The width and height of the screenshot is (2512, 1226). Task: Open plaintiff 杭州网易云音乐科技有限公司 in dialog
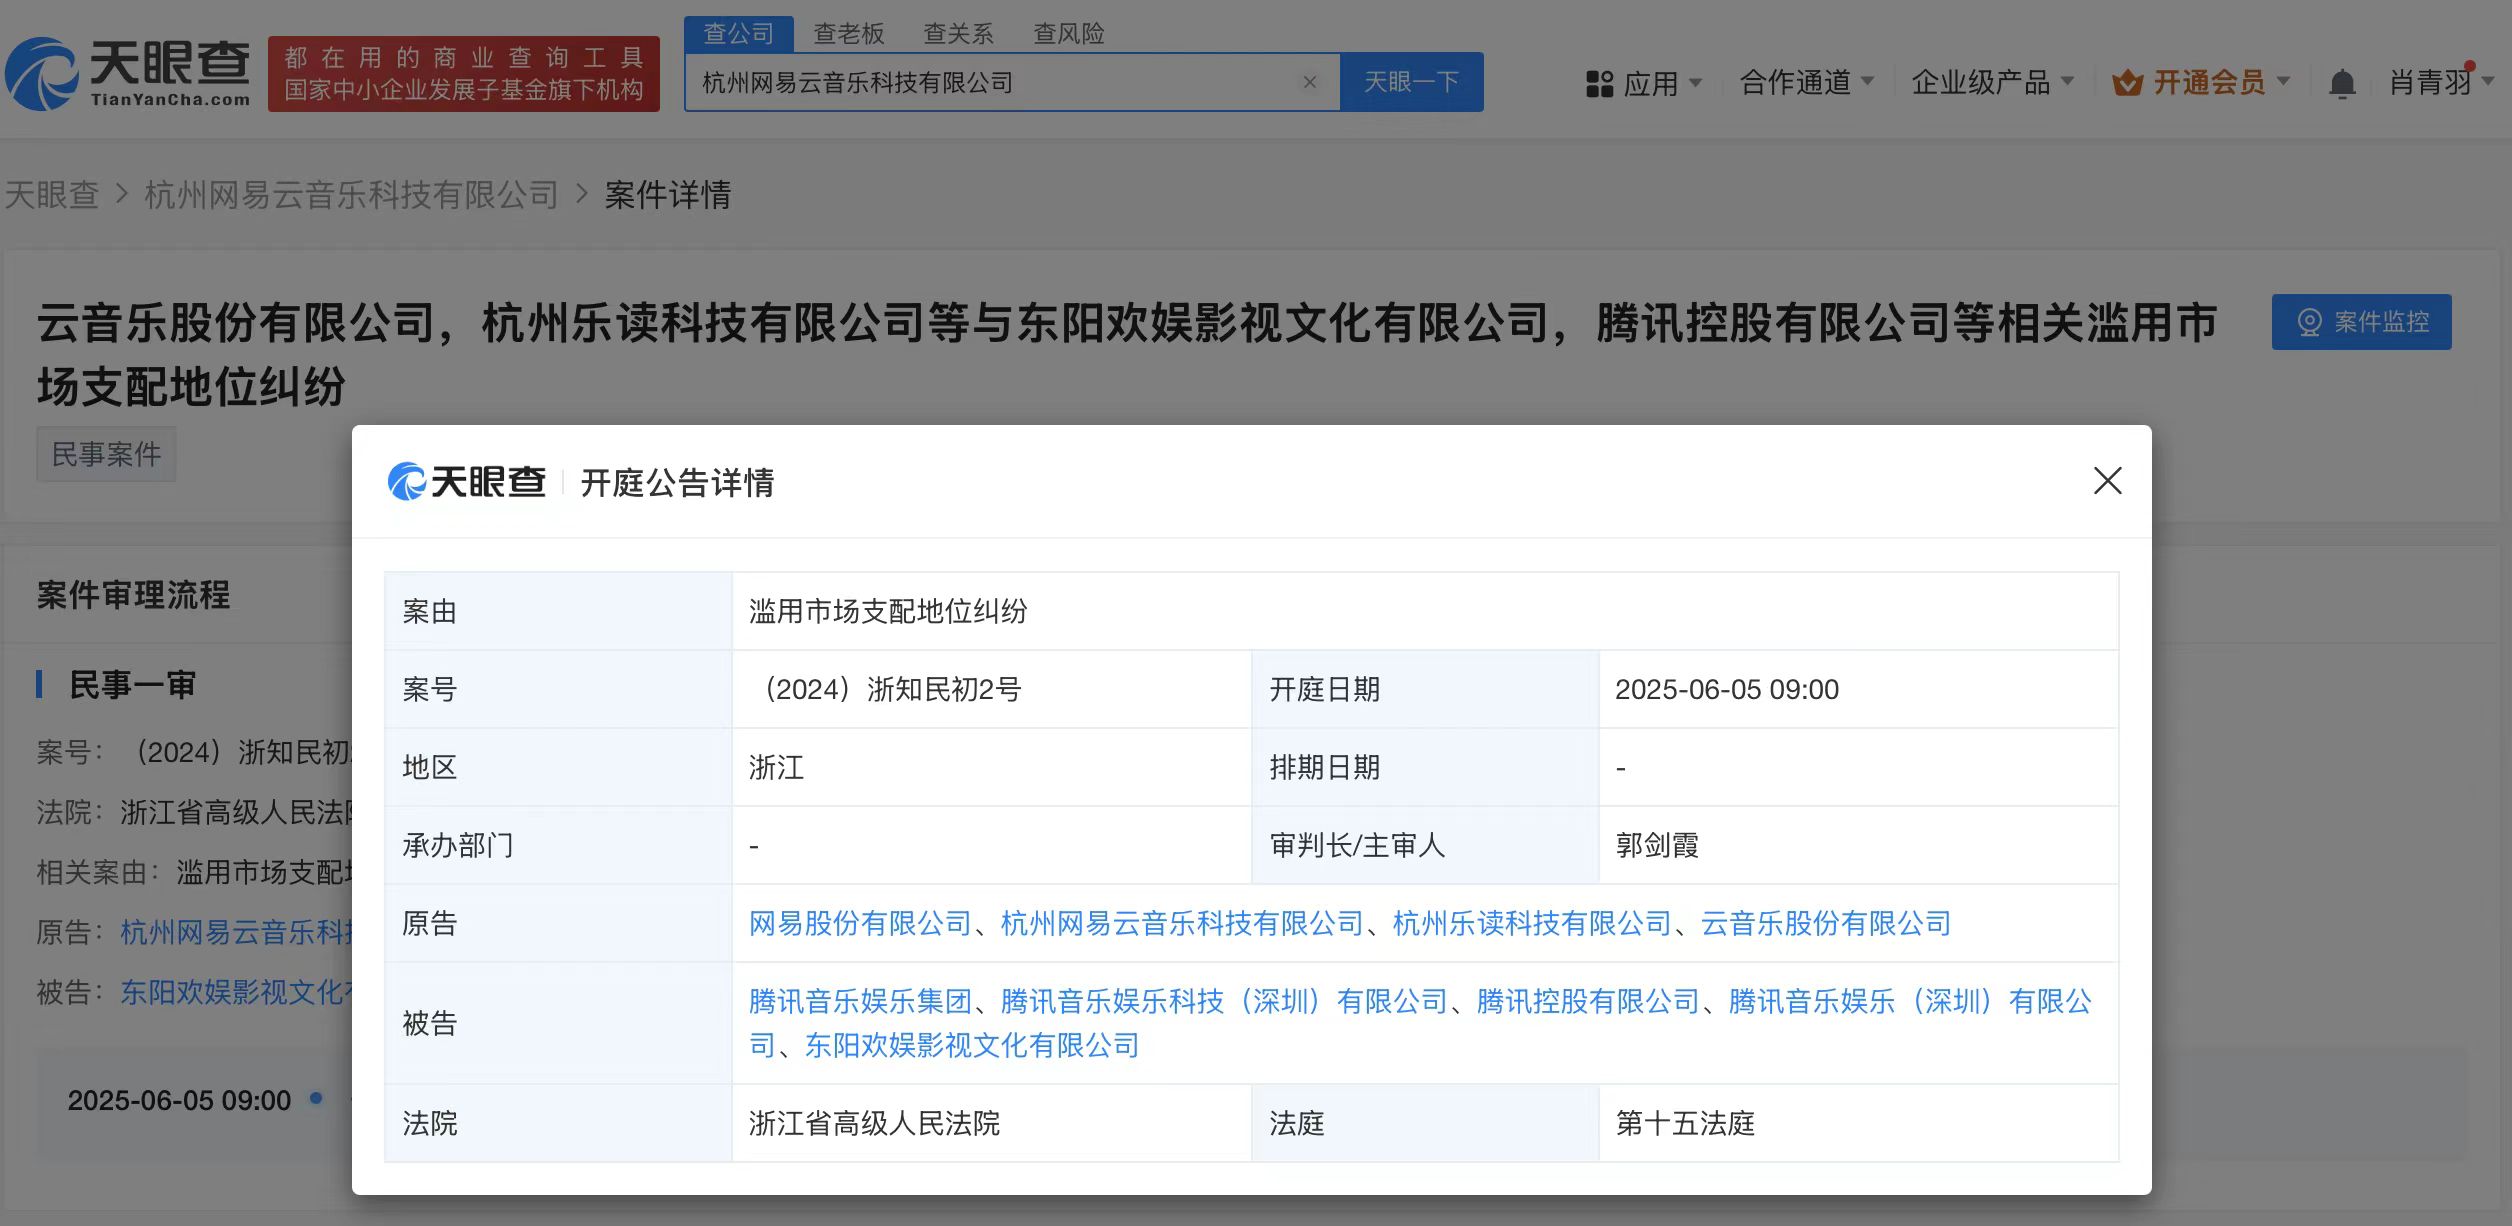[x=1182, y=923]
